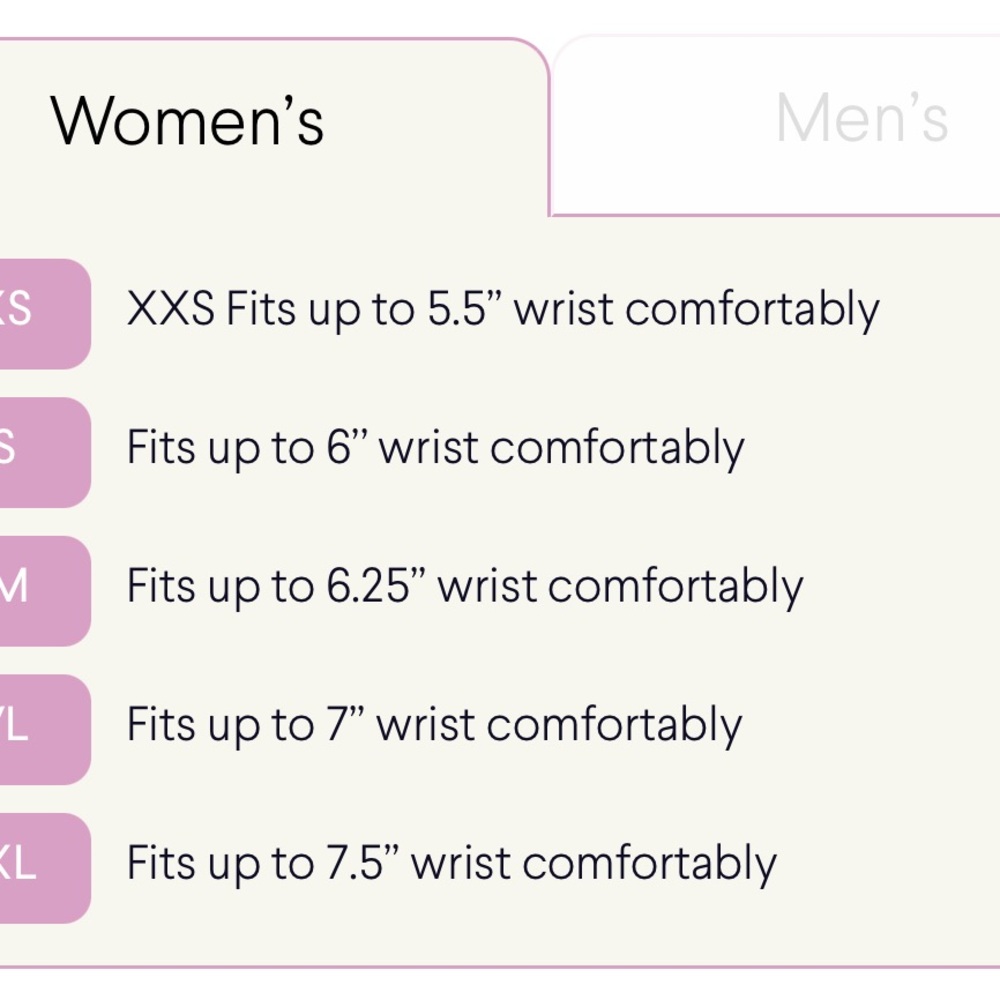Select 'Fits up to 6.25” wrist comfortably' line
The width and height of the screenshot is (1000, 1000).
(464, 587)
